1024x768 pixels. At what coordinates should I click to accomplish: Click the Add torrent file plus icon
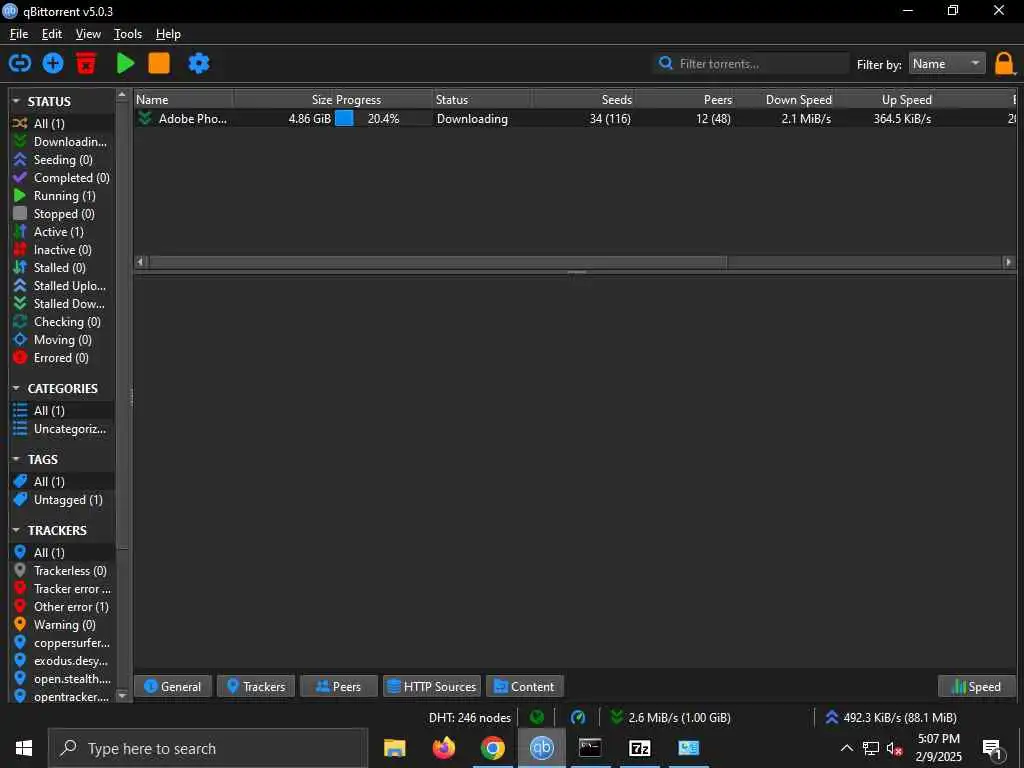53,63
